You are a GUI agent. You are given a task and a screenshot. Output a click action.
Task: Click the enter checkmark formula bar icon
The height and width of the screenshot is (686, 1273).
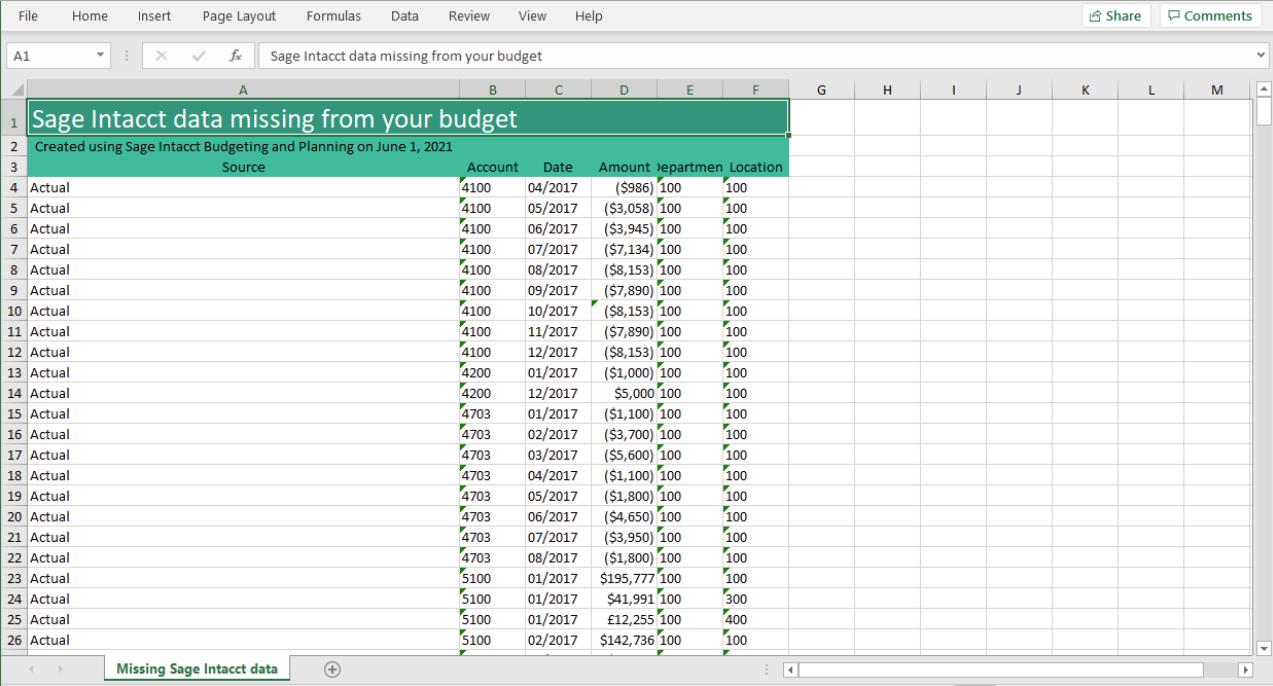pyautogui.click(x=198, y=56)
